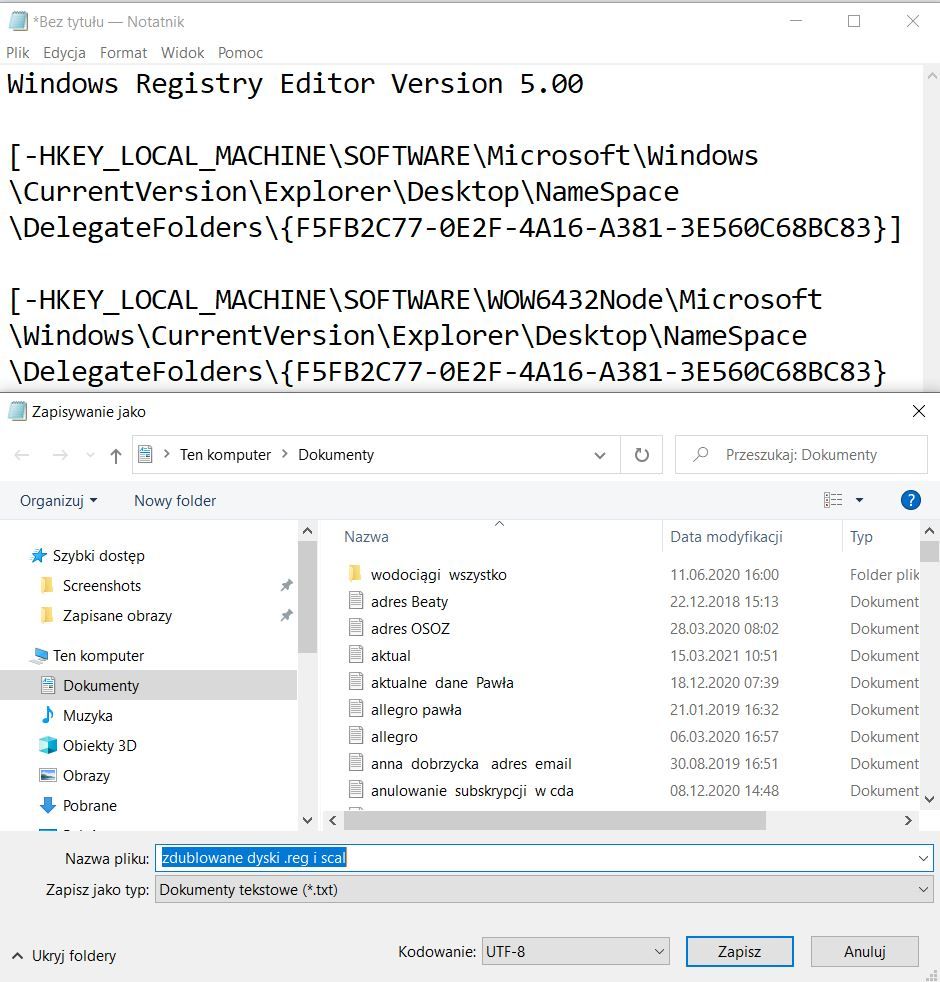Open the Format menu
940x982 pixels.
[x=123, y=52]
